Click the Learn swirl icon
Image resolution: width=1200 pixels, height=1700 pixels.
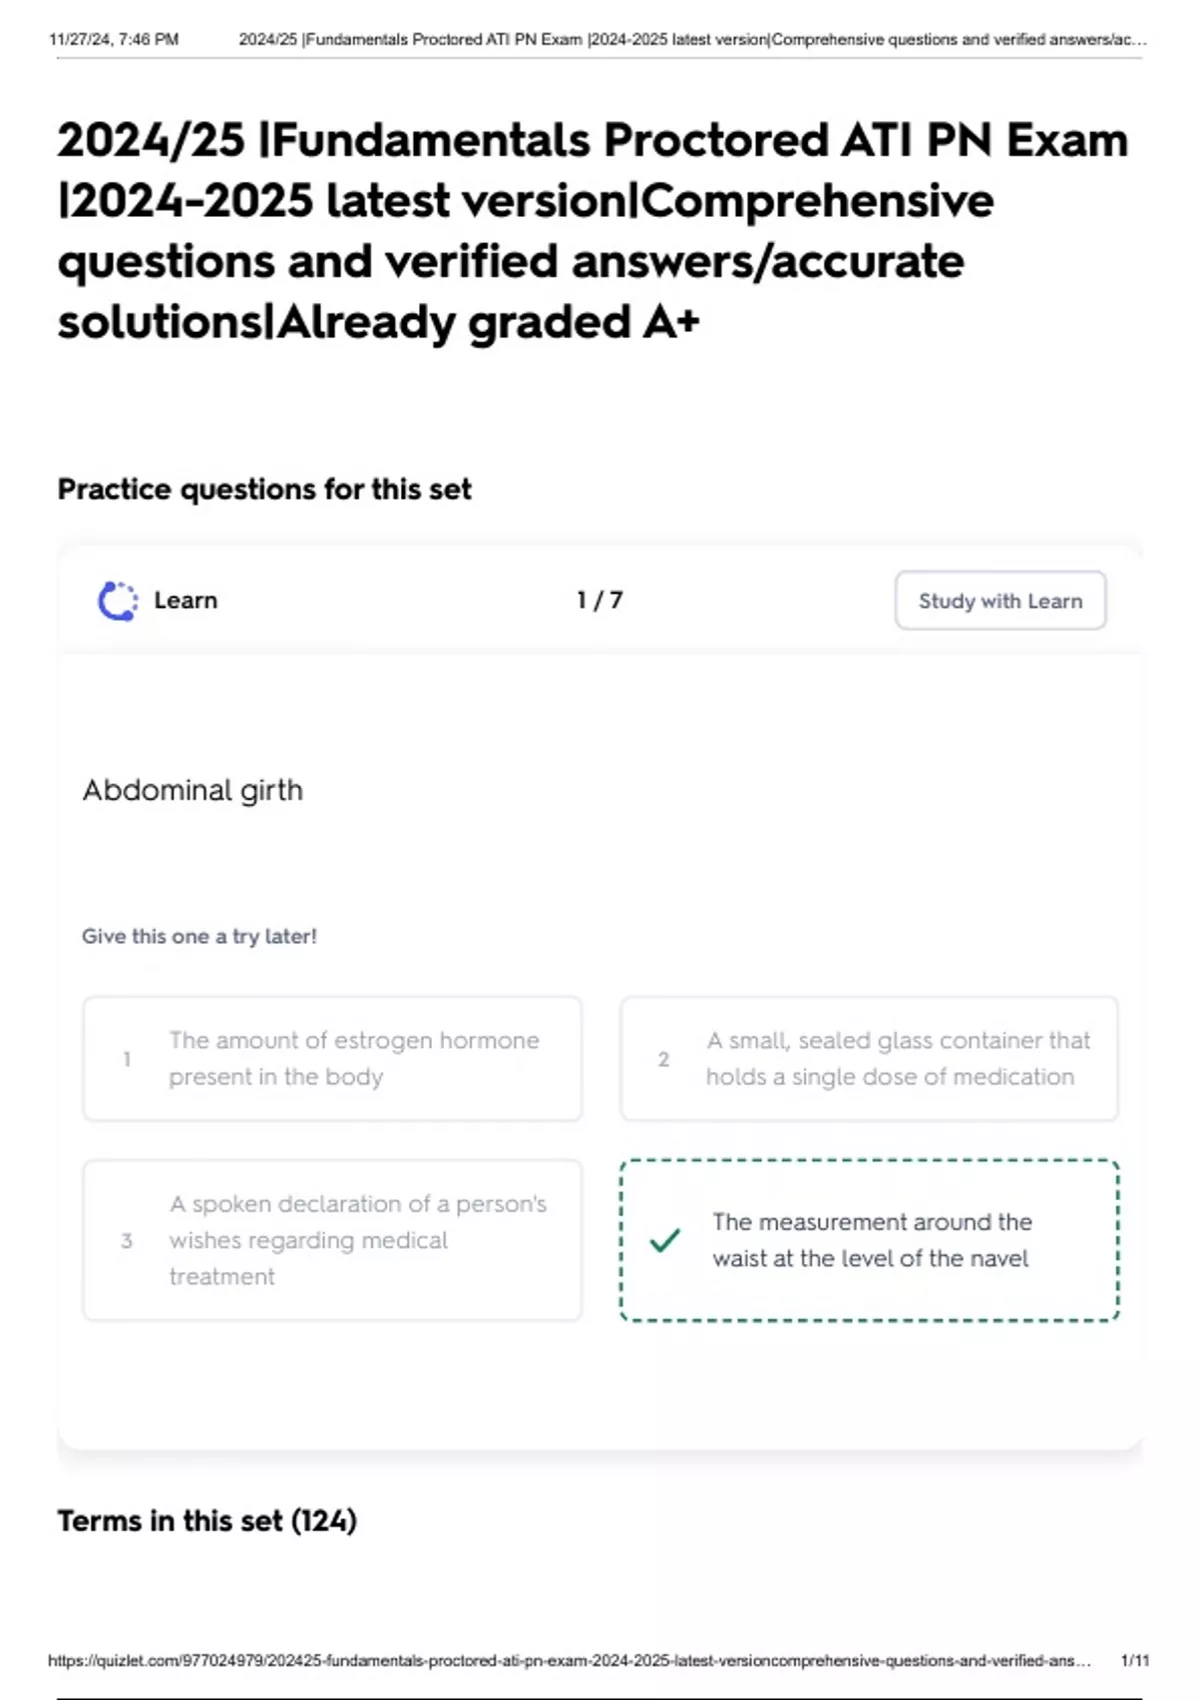tap(118, 601)
